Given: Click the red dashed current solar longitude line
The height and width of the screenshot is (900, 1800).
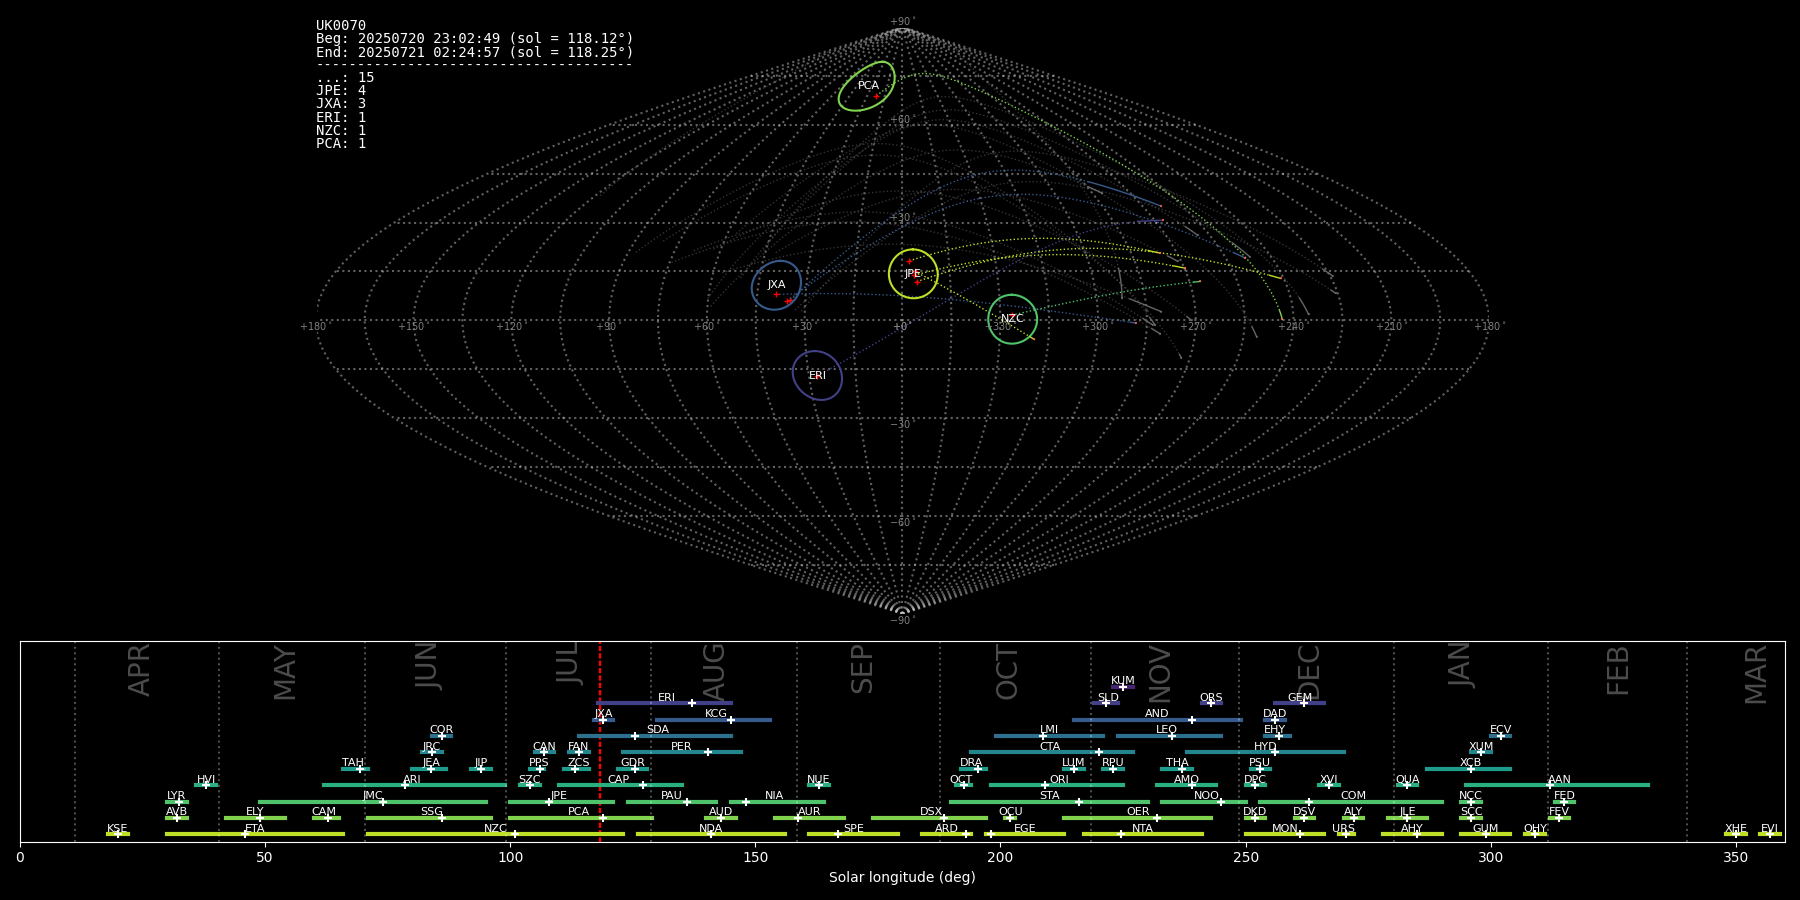Looking at the screenshot, I should click(x=600, y=741).
